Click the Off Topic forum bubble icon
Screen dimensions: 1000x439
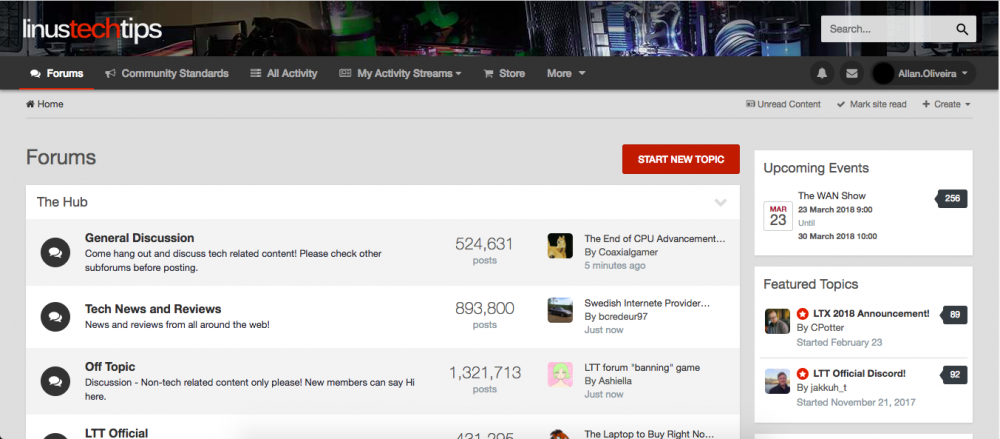[x=55, y=381]
